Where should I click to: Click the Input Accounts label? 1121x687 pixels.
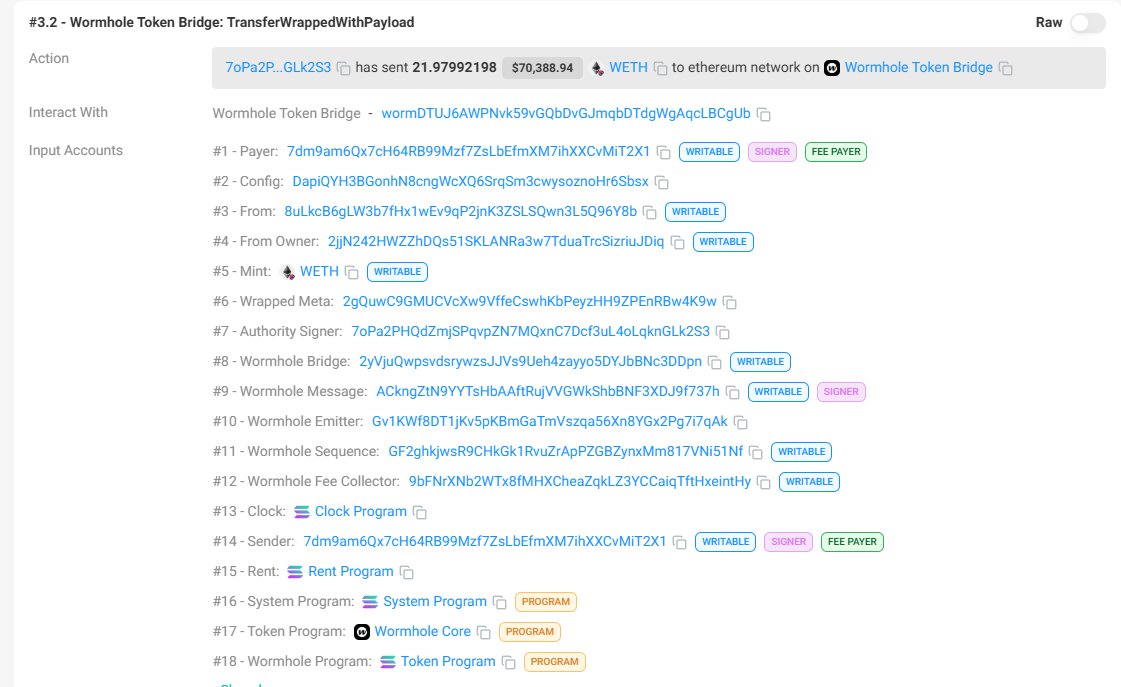76,150
